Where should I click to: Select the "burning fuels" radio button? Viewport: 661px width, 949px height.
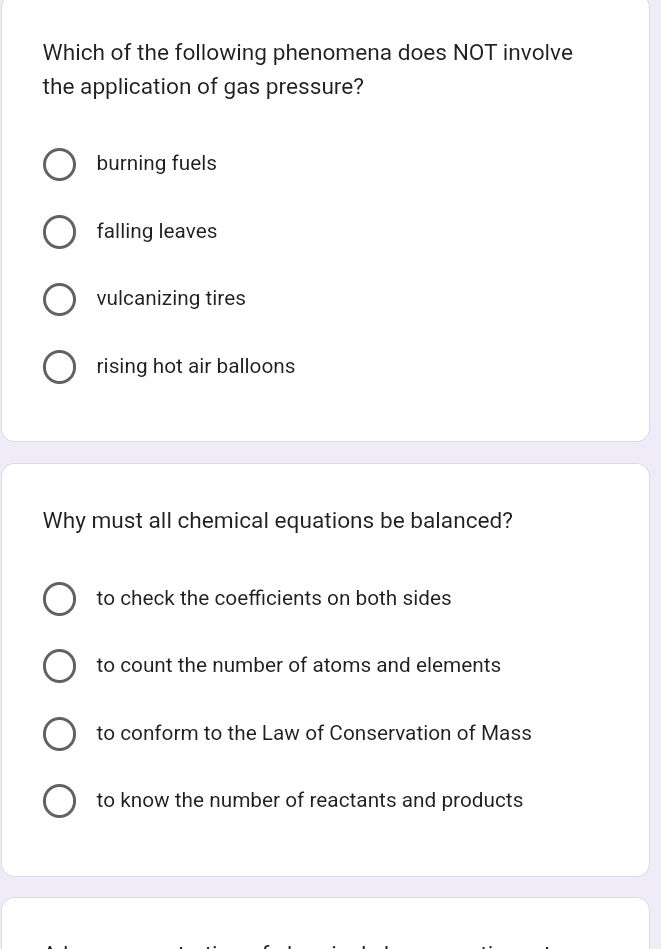(x=59, y=164)
